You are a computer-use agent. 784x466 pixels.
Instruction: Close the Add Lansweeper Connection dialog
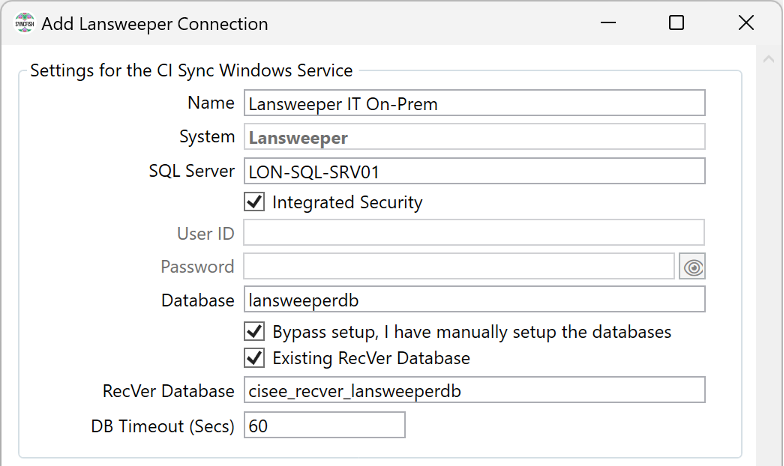746,23
